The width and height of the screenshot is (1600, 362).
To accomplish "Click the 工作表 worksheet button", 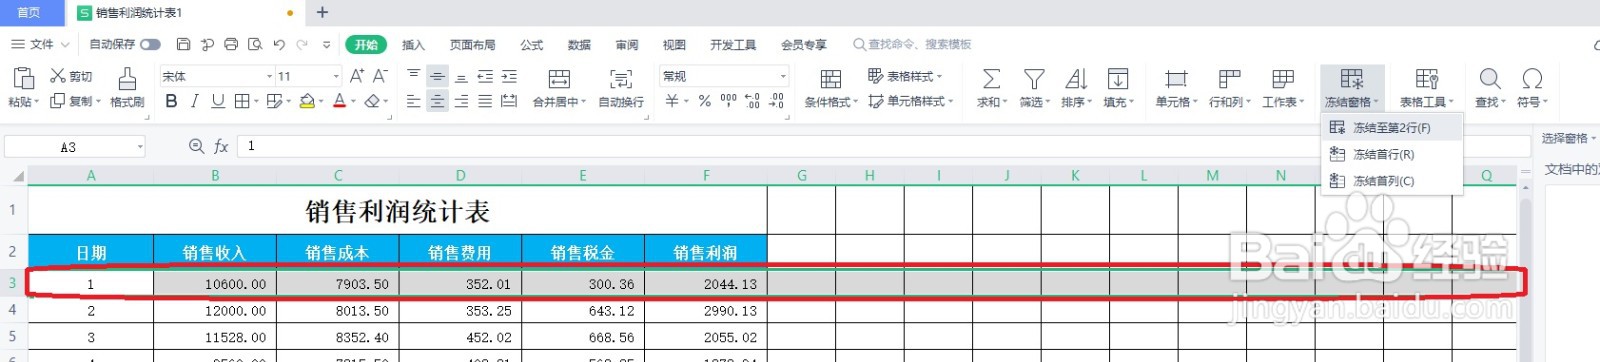I will click(x=1283, y=88).
